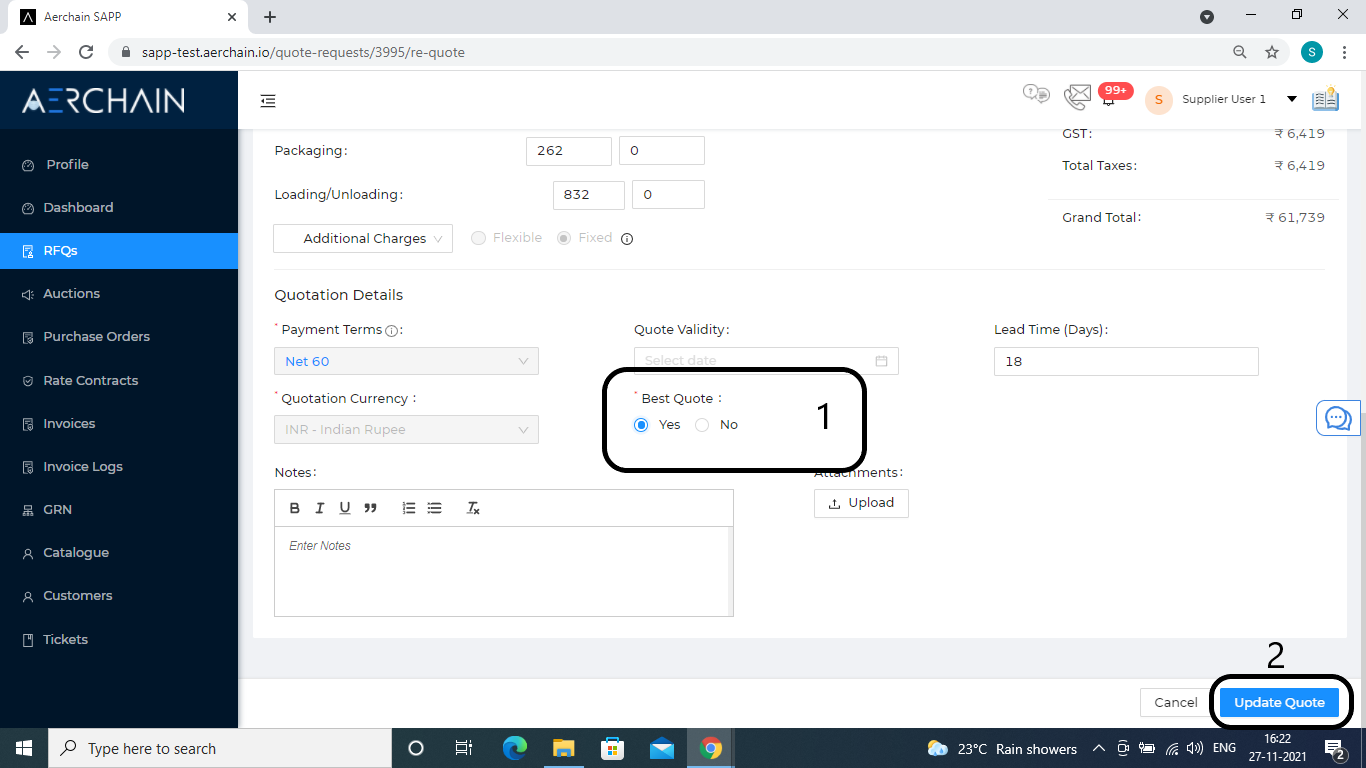This screenshot has height=768, width=1366.
Task: Open the user guide book icon
Action: [1325, 99]
